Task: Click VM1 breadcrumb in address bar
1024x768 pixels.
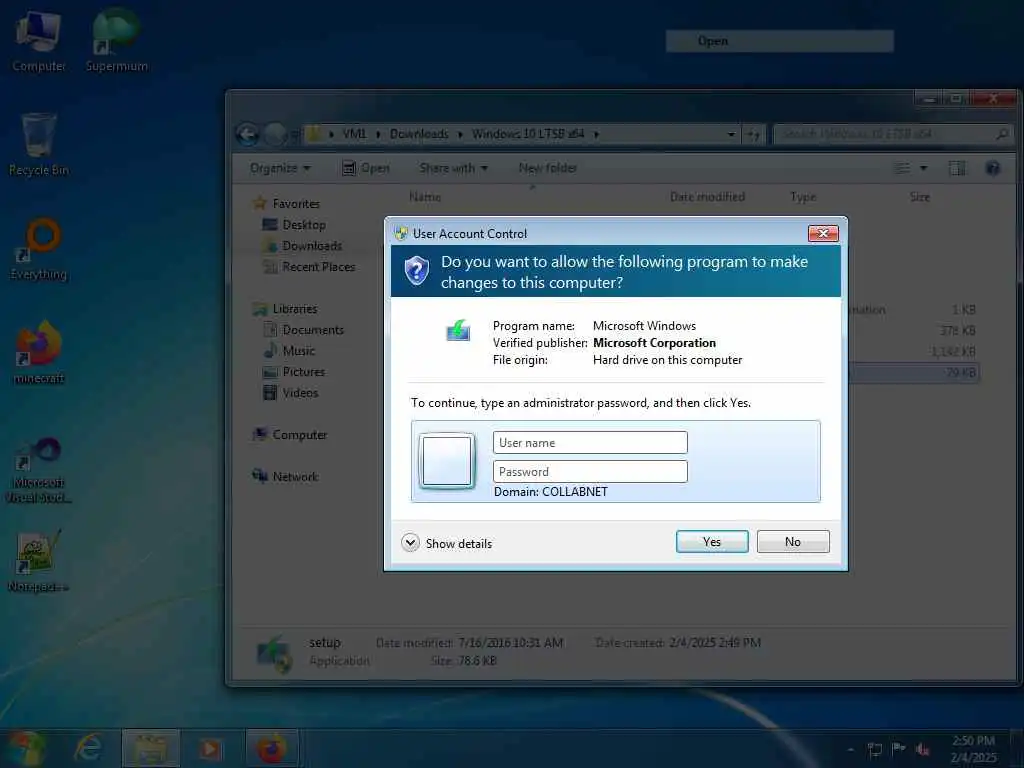Action: 354,134
